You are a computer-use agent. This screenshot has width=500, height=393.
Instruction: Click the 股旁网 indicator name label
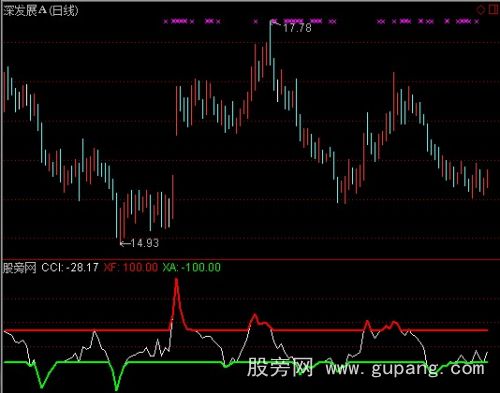coord(20,267)
